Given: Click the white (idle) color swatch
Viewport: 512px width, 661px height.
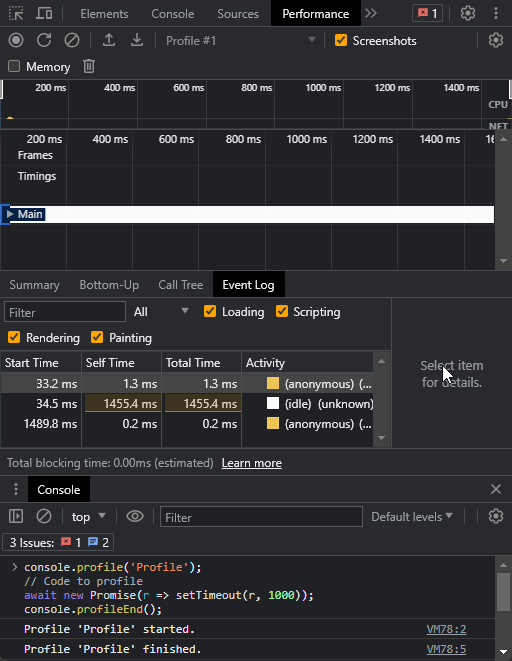Looking at the screenshot, I should click(x=273, y=403).
